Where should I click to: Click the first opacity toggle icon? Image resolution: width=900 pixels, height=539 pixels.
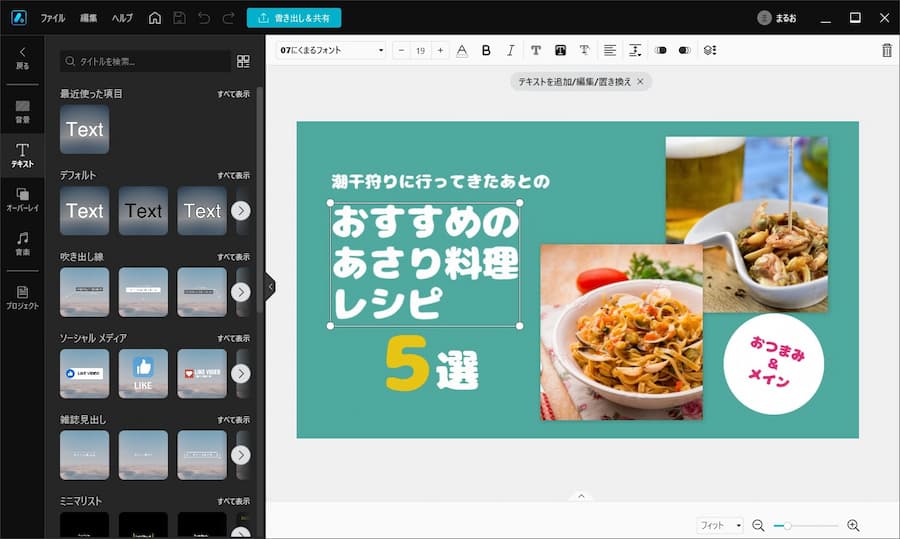point(661,51)
